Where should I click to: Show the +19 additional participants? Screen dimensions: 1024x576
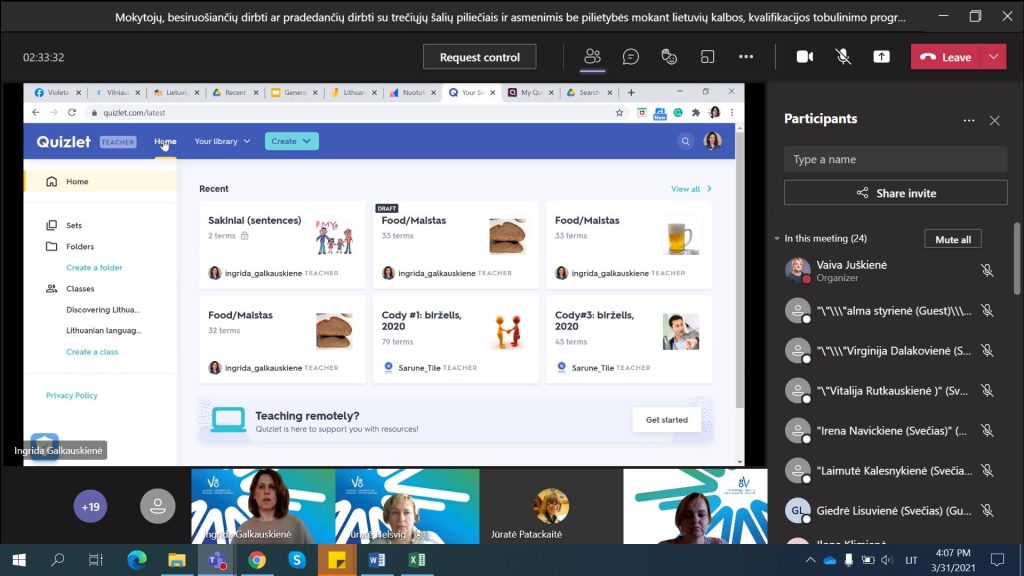[x=90, y=507]
